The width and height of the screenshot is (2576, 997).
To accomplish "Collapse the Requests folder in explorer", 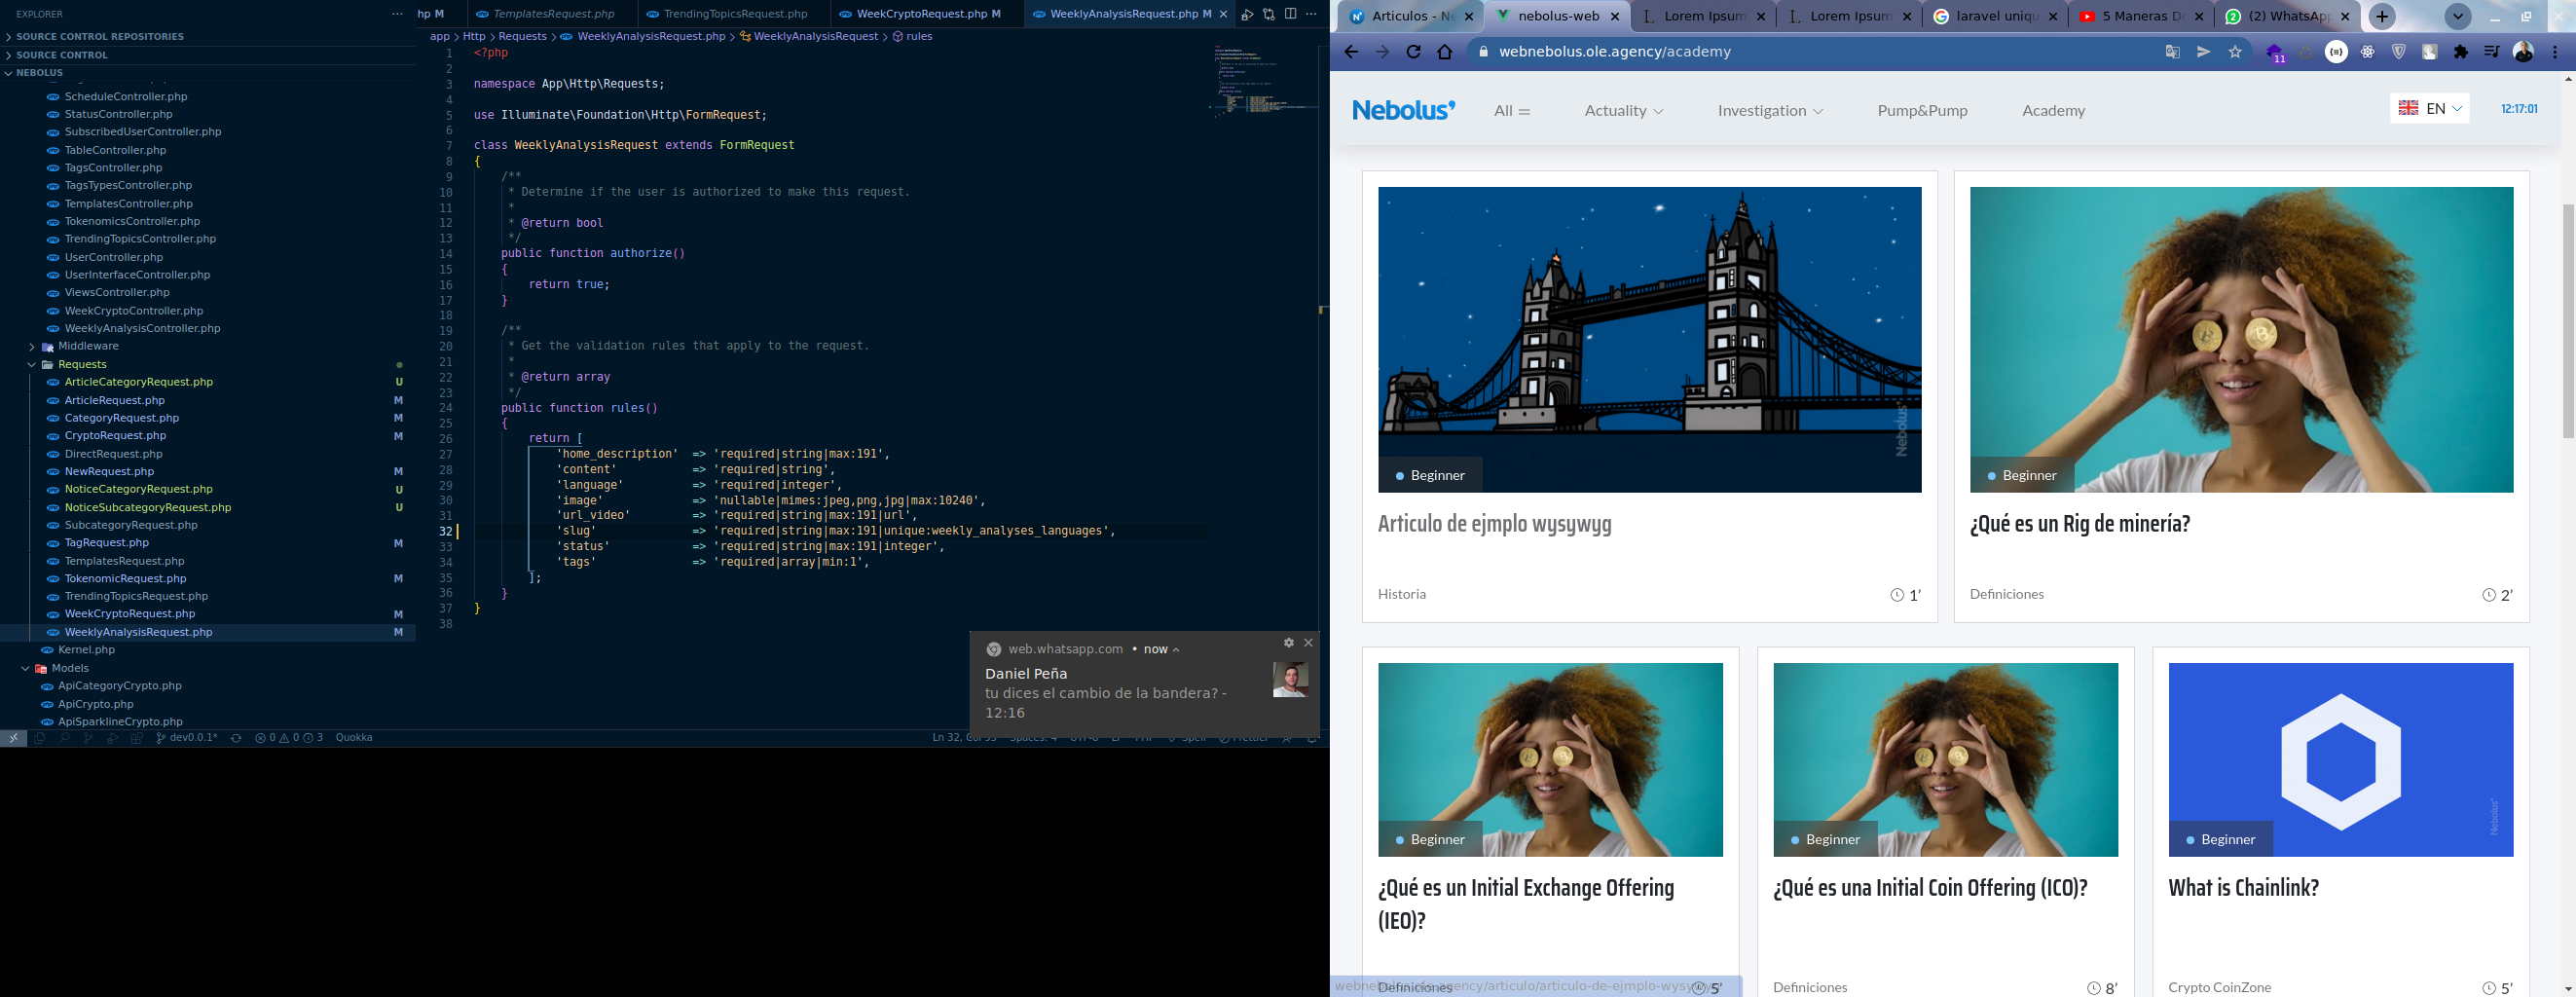I will pos(82,364).
